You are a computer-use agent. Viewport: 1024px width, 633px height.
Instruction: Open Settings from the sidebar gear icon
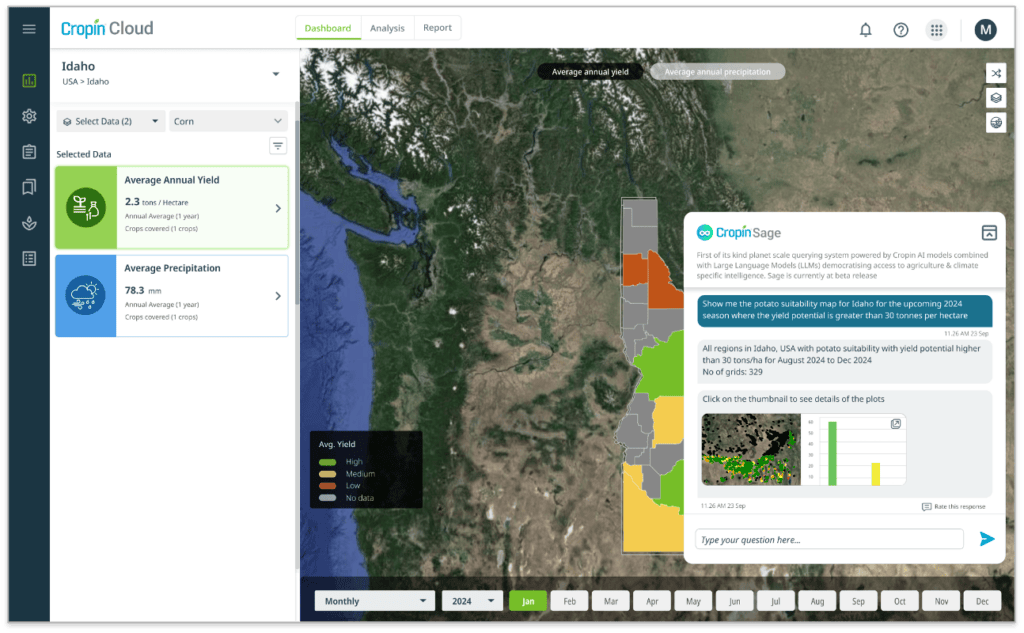pyautogui.click(x=29, y=117)
